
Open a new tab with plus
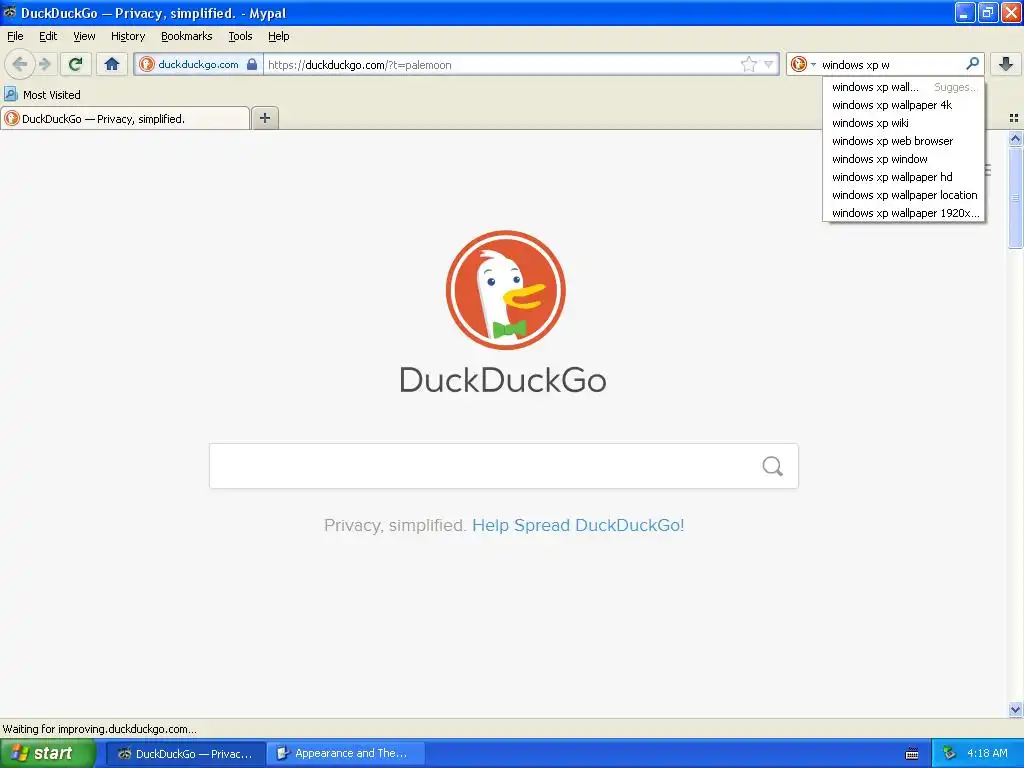tap(265, 118)
